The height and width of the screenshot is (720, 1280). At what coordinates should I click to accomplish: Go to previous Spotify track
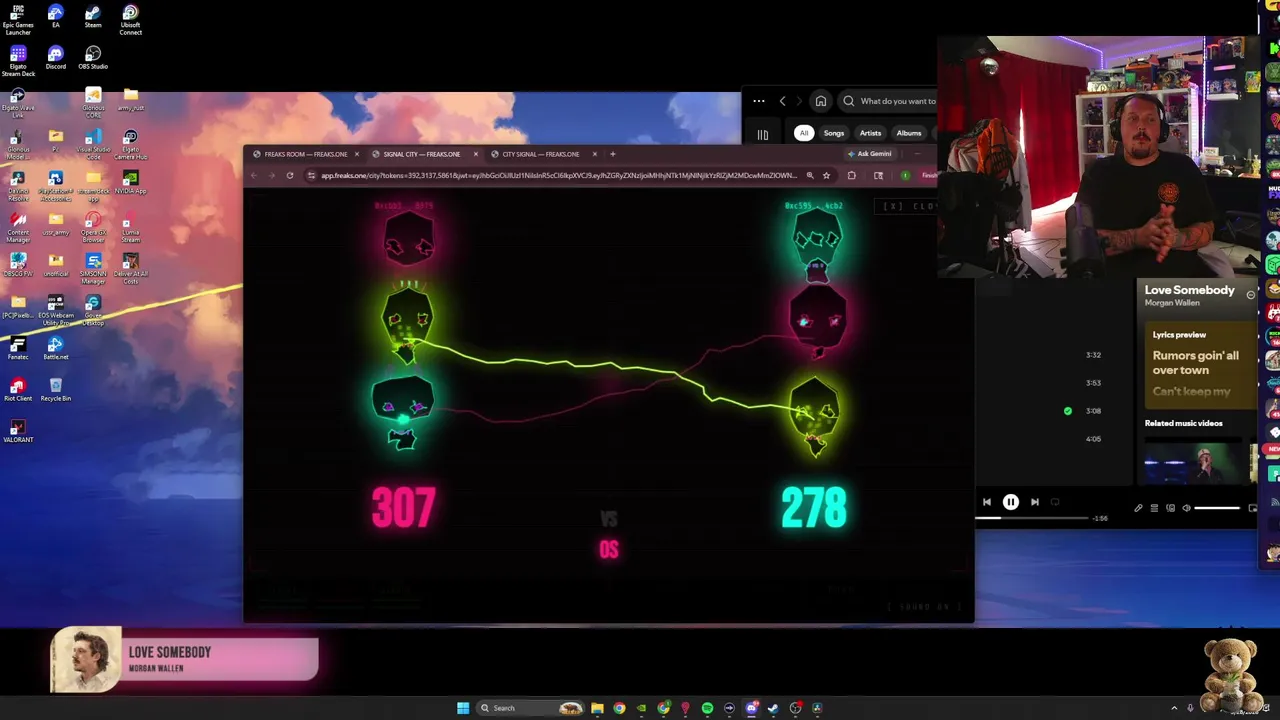click(x=987, y=502)
